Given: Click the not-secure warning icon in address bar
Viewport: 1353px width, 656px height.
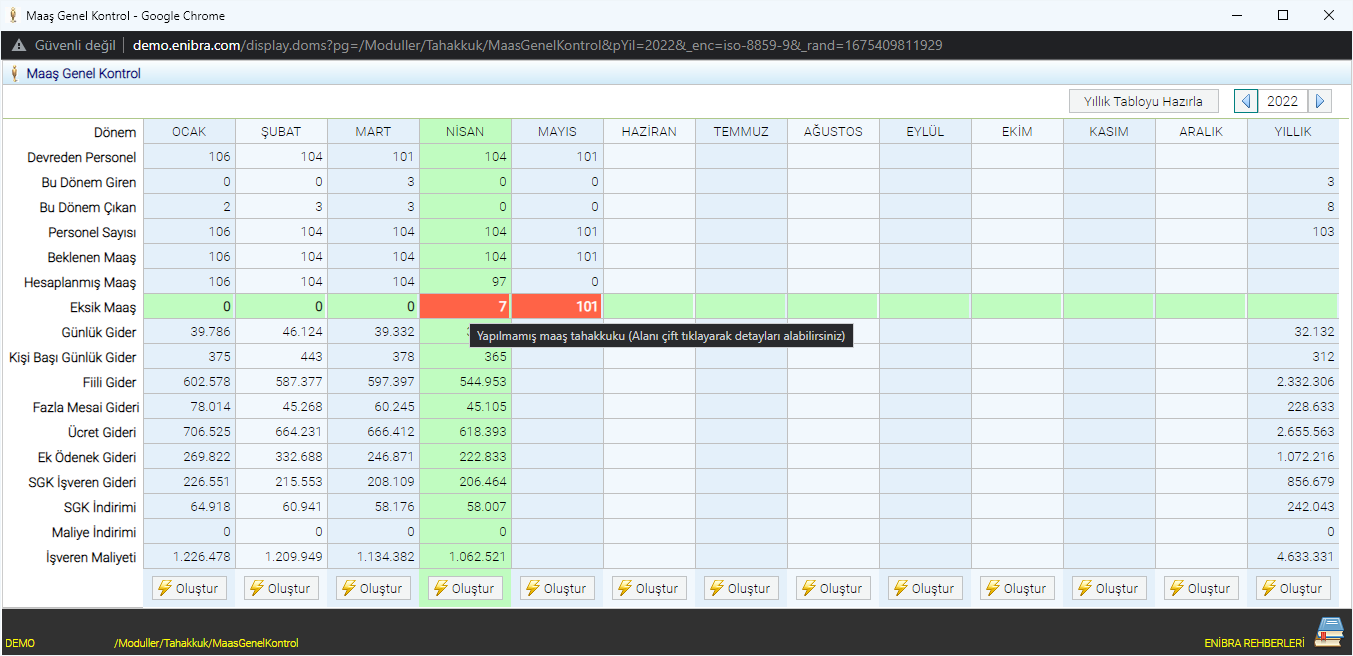Looking at the screenshot, I should coord(19,45).
